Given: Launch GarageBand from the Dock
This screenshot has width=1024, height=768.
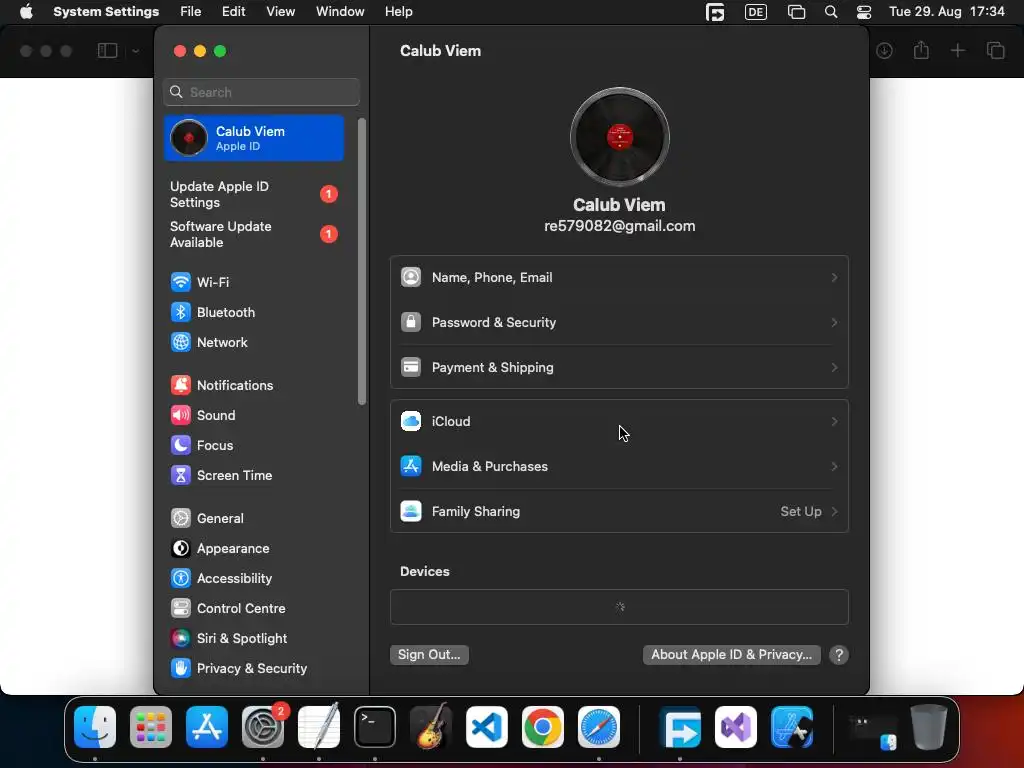Looking at the screenshot, I should coord(431,727).
